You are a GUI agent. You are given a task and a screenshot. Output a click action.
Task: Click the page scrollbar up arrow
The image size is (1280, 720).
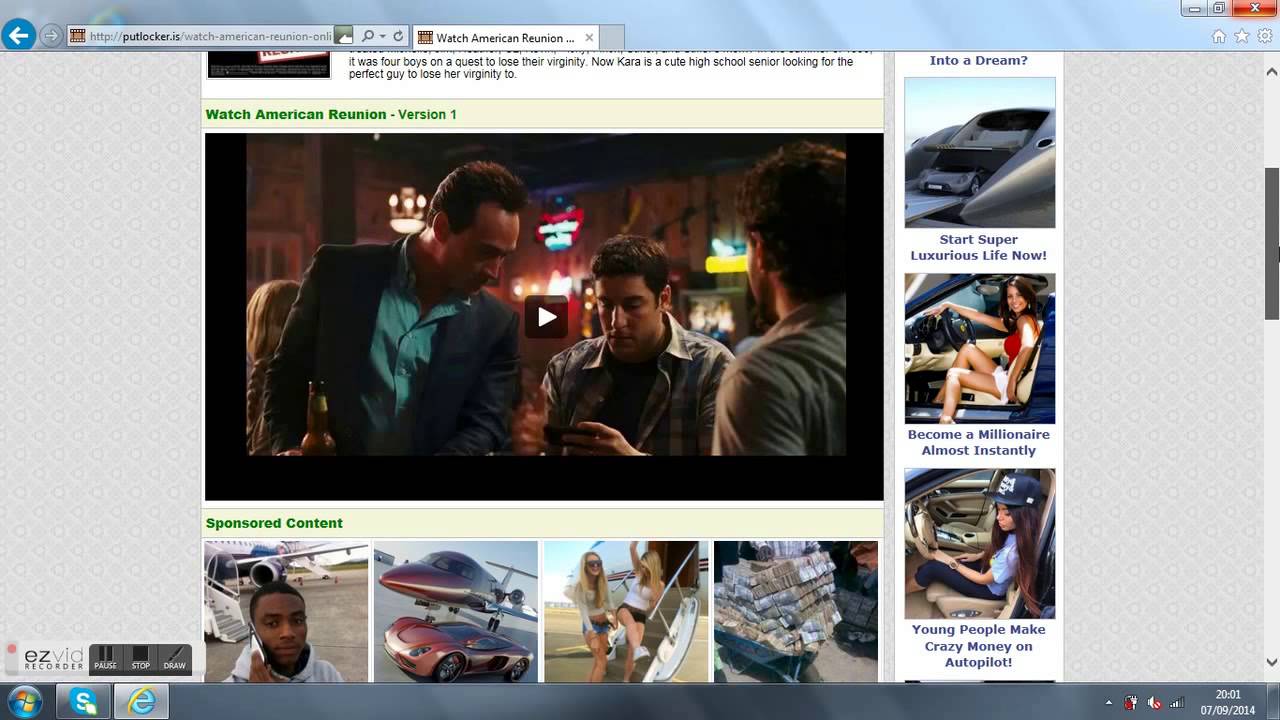[1272, 71]
